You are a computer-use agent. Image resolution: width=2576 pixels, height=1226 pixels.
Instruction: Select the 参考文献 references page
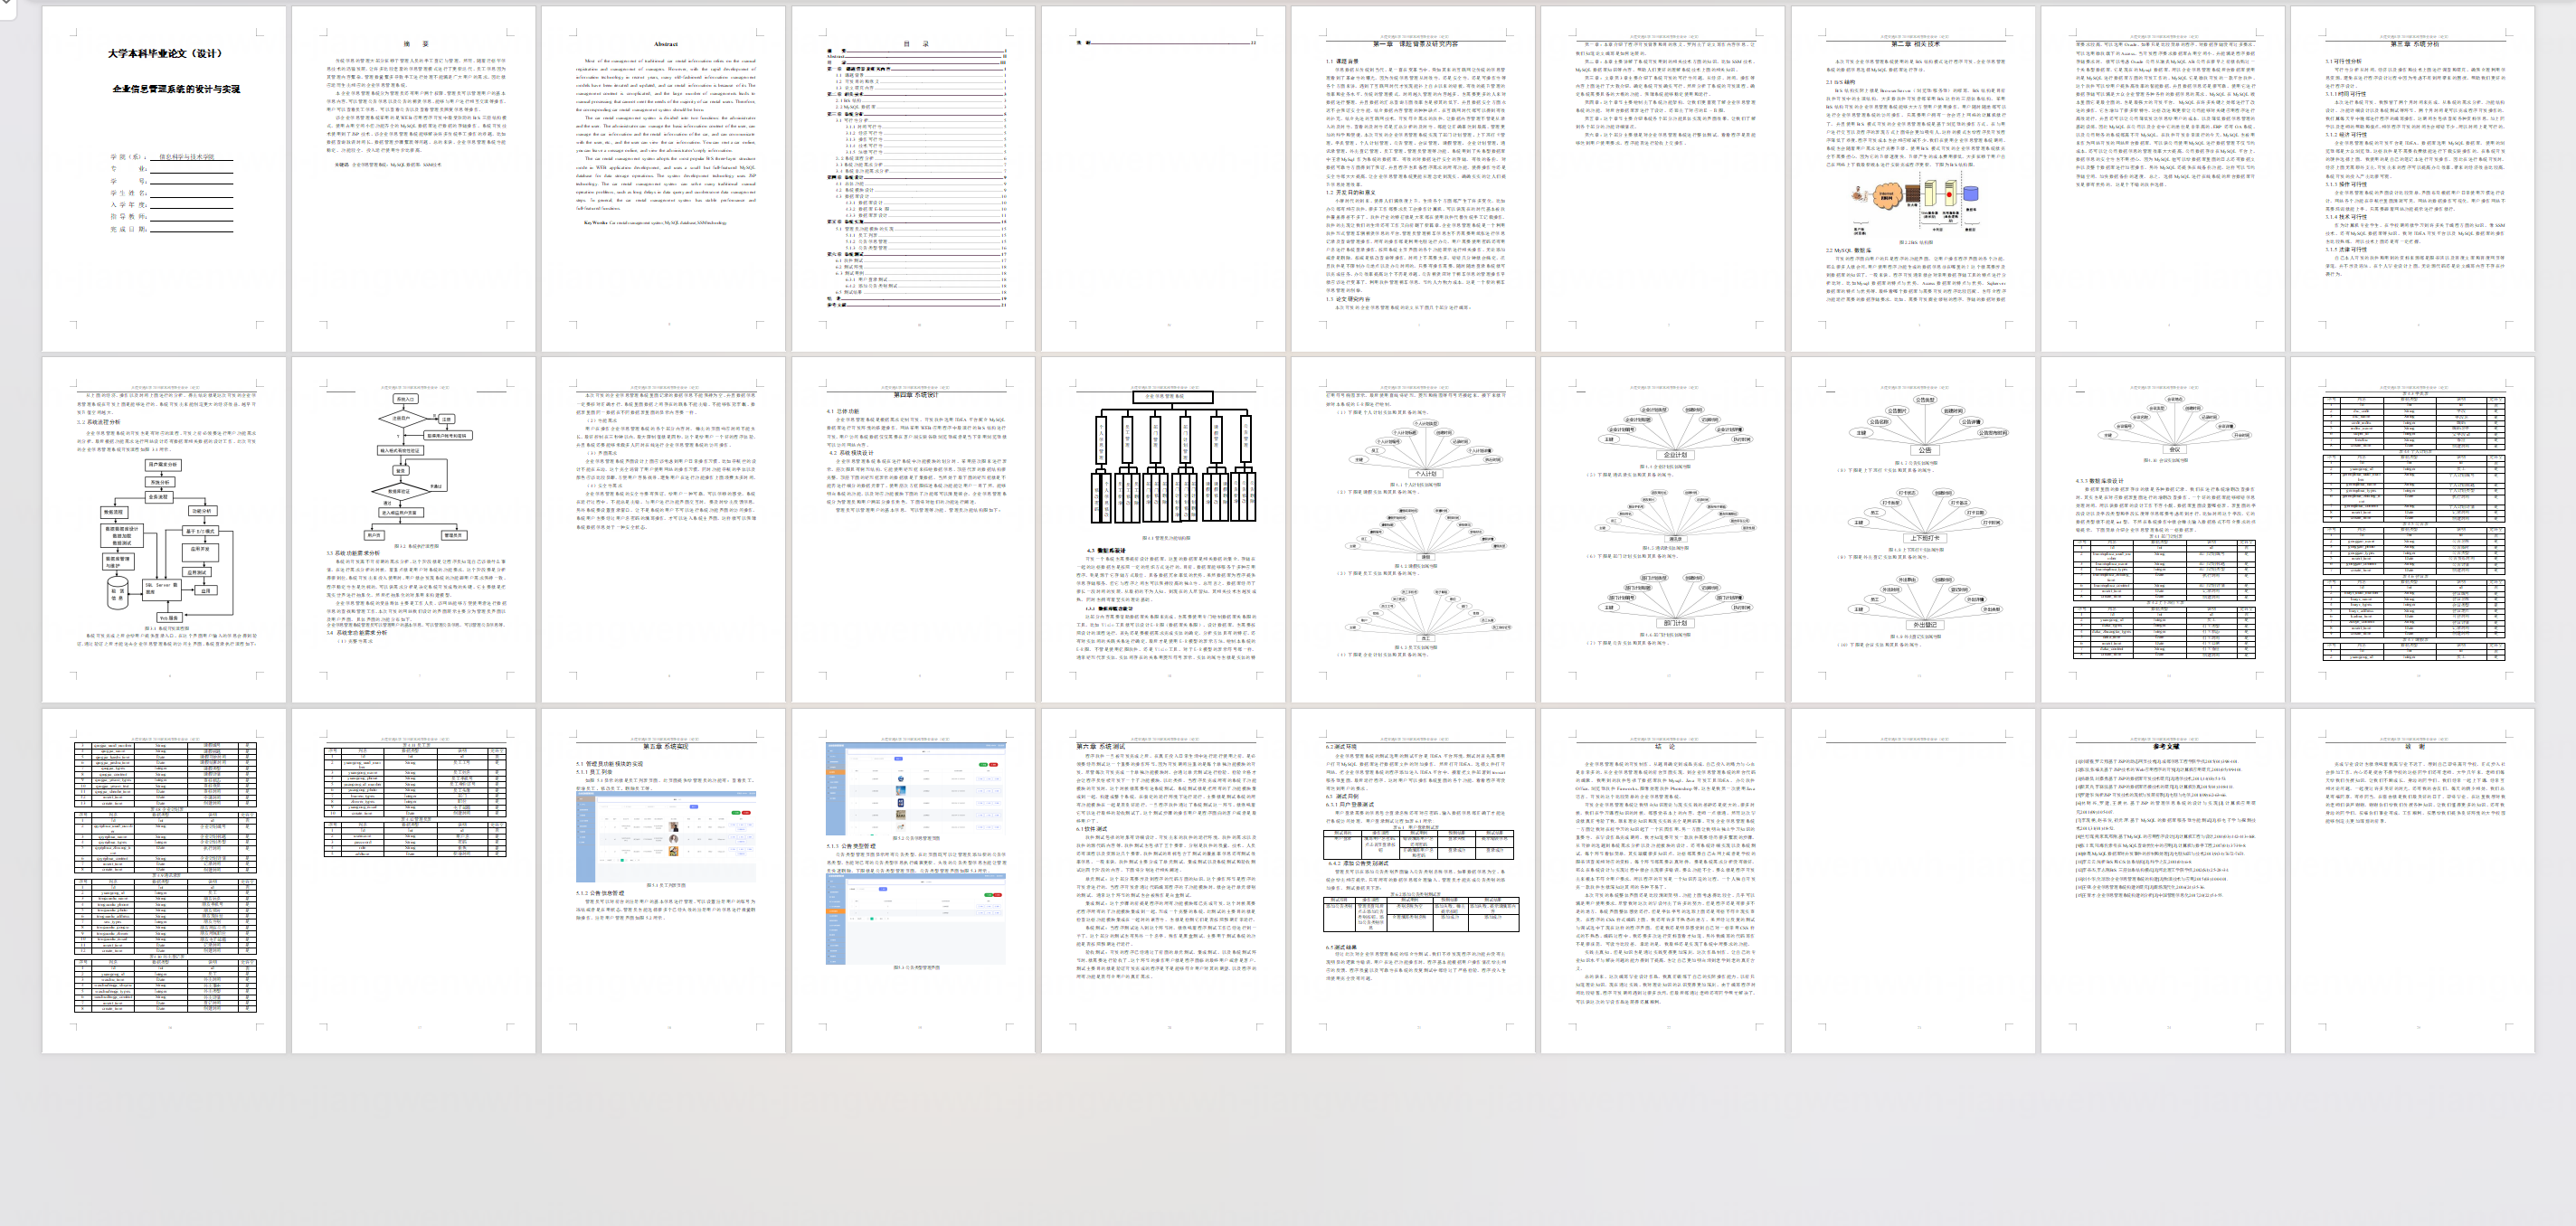[2163, 881]
